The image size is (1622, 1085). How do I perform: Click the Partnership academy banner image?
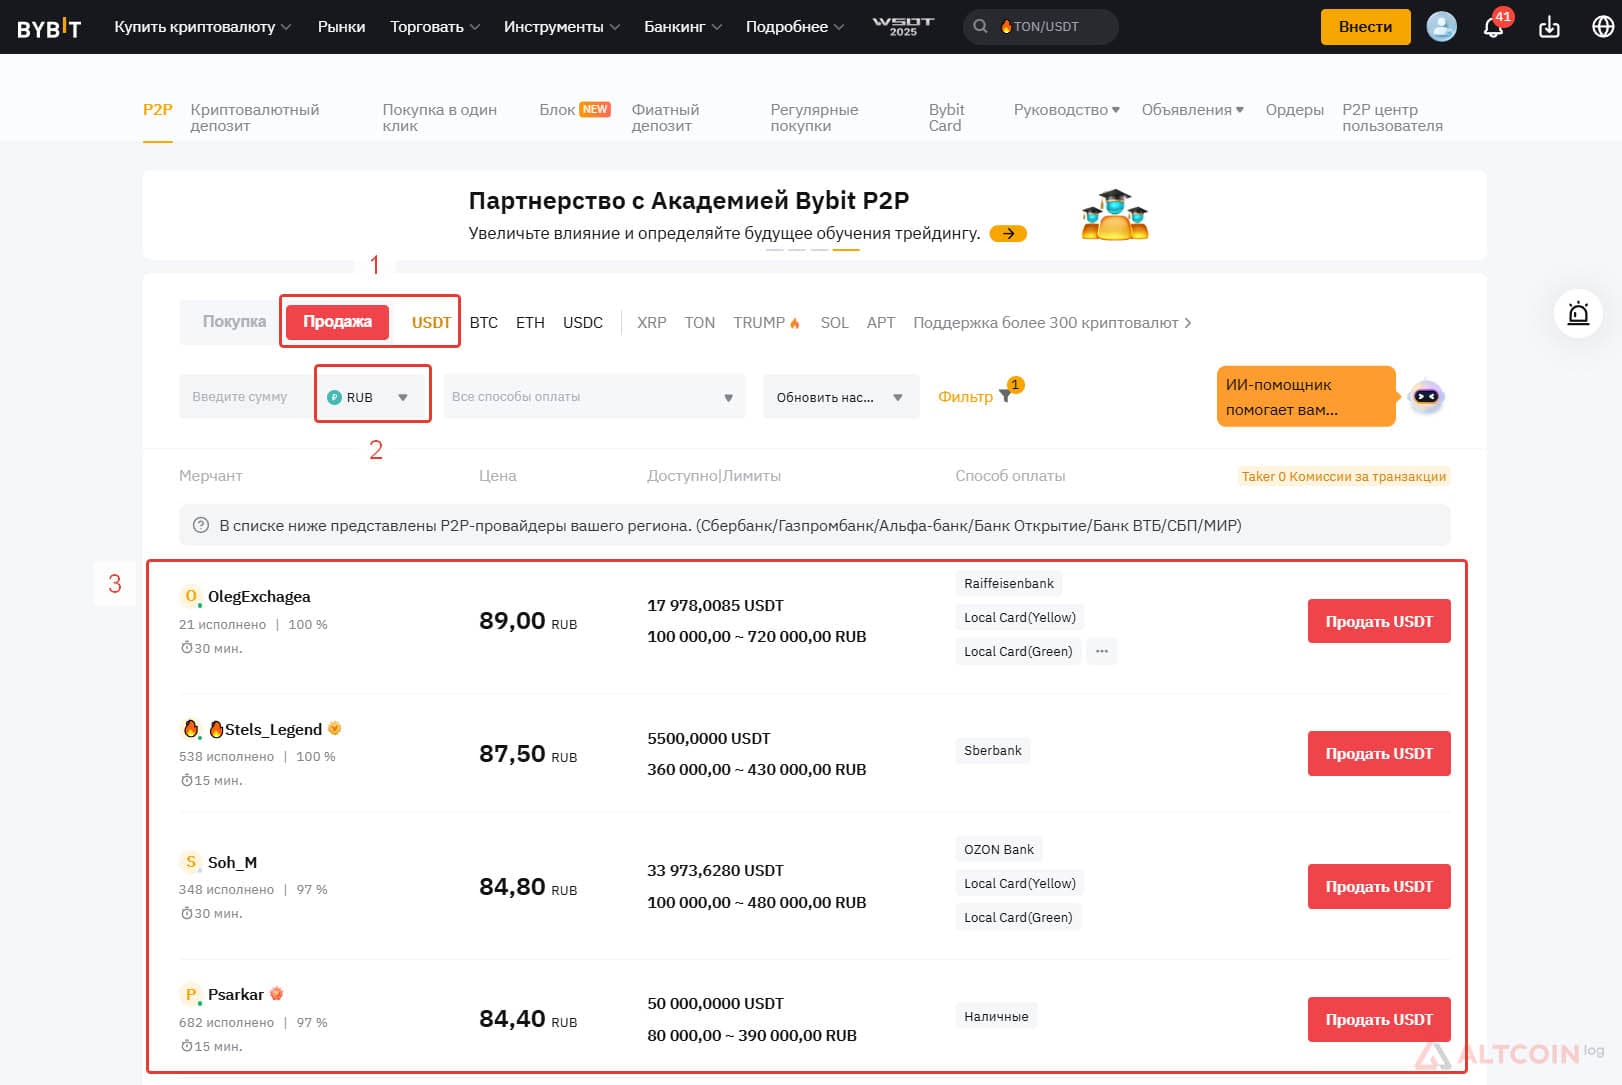[x=1115, y=215]
